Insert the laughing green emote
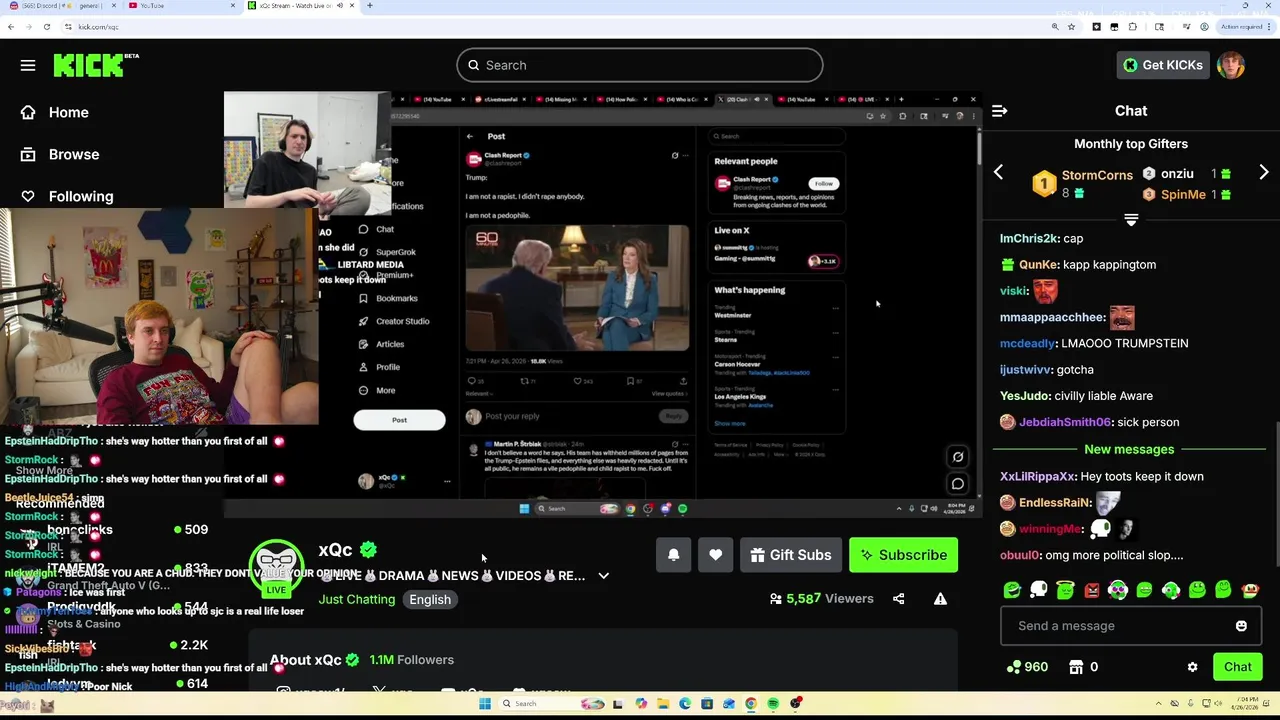The width and height of the screenshot is (1280, 720). click(1012, 590)
